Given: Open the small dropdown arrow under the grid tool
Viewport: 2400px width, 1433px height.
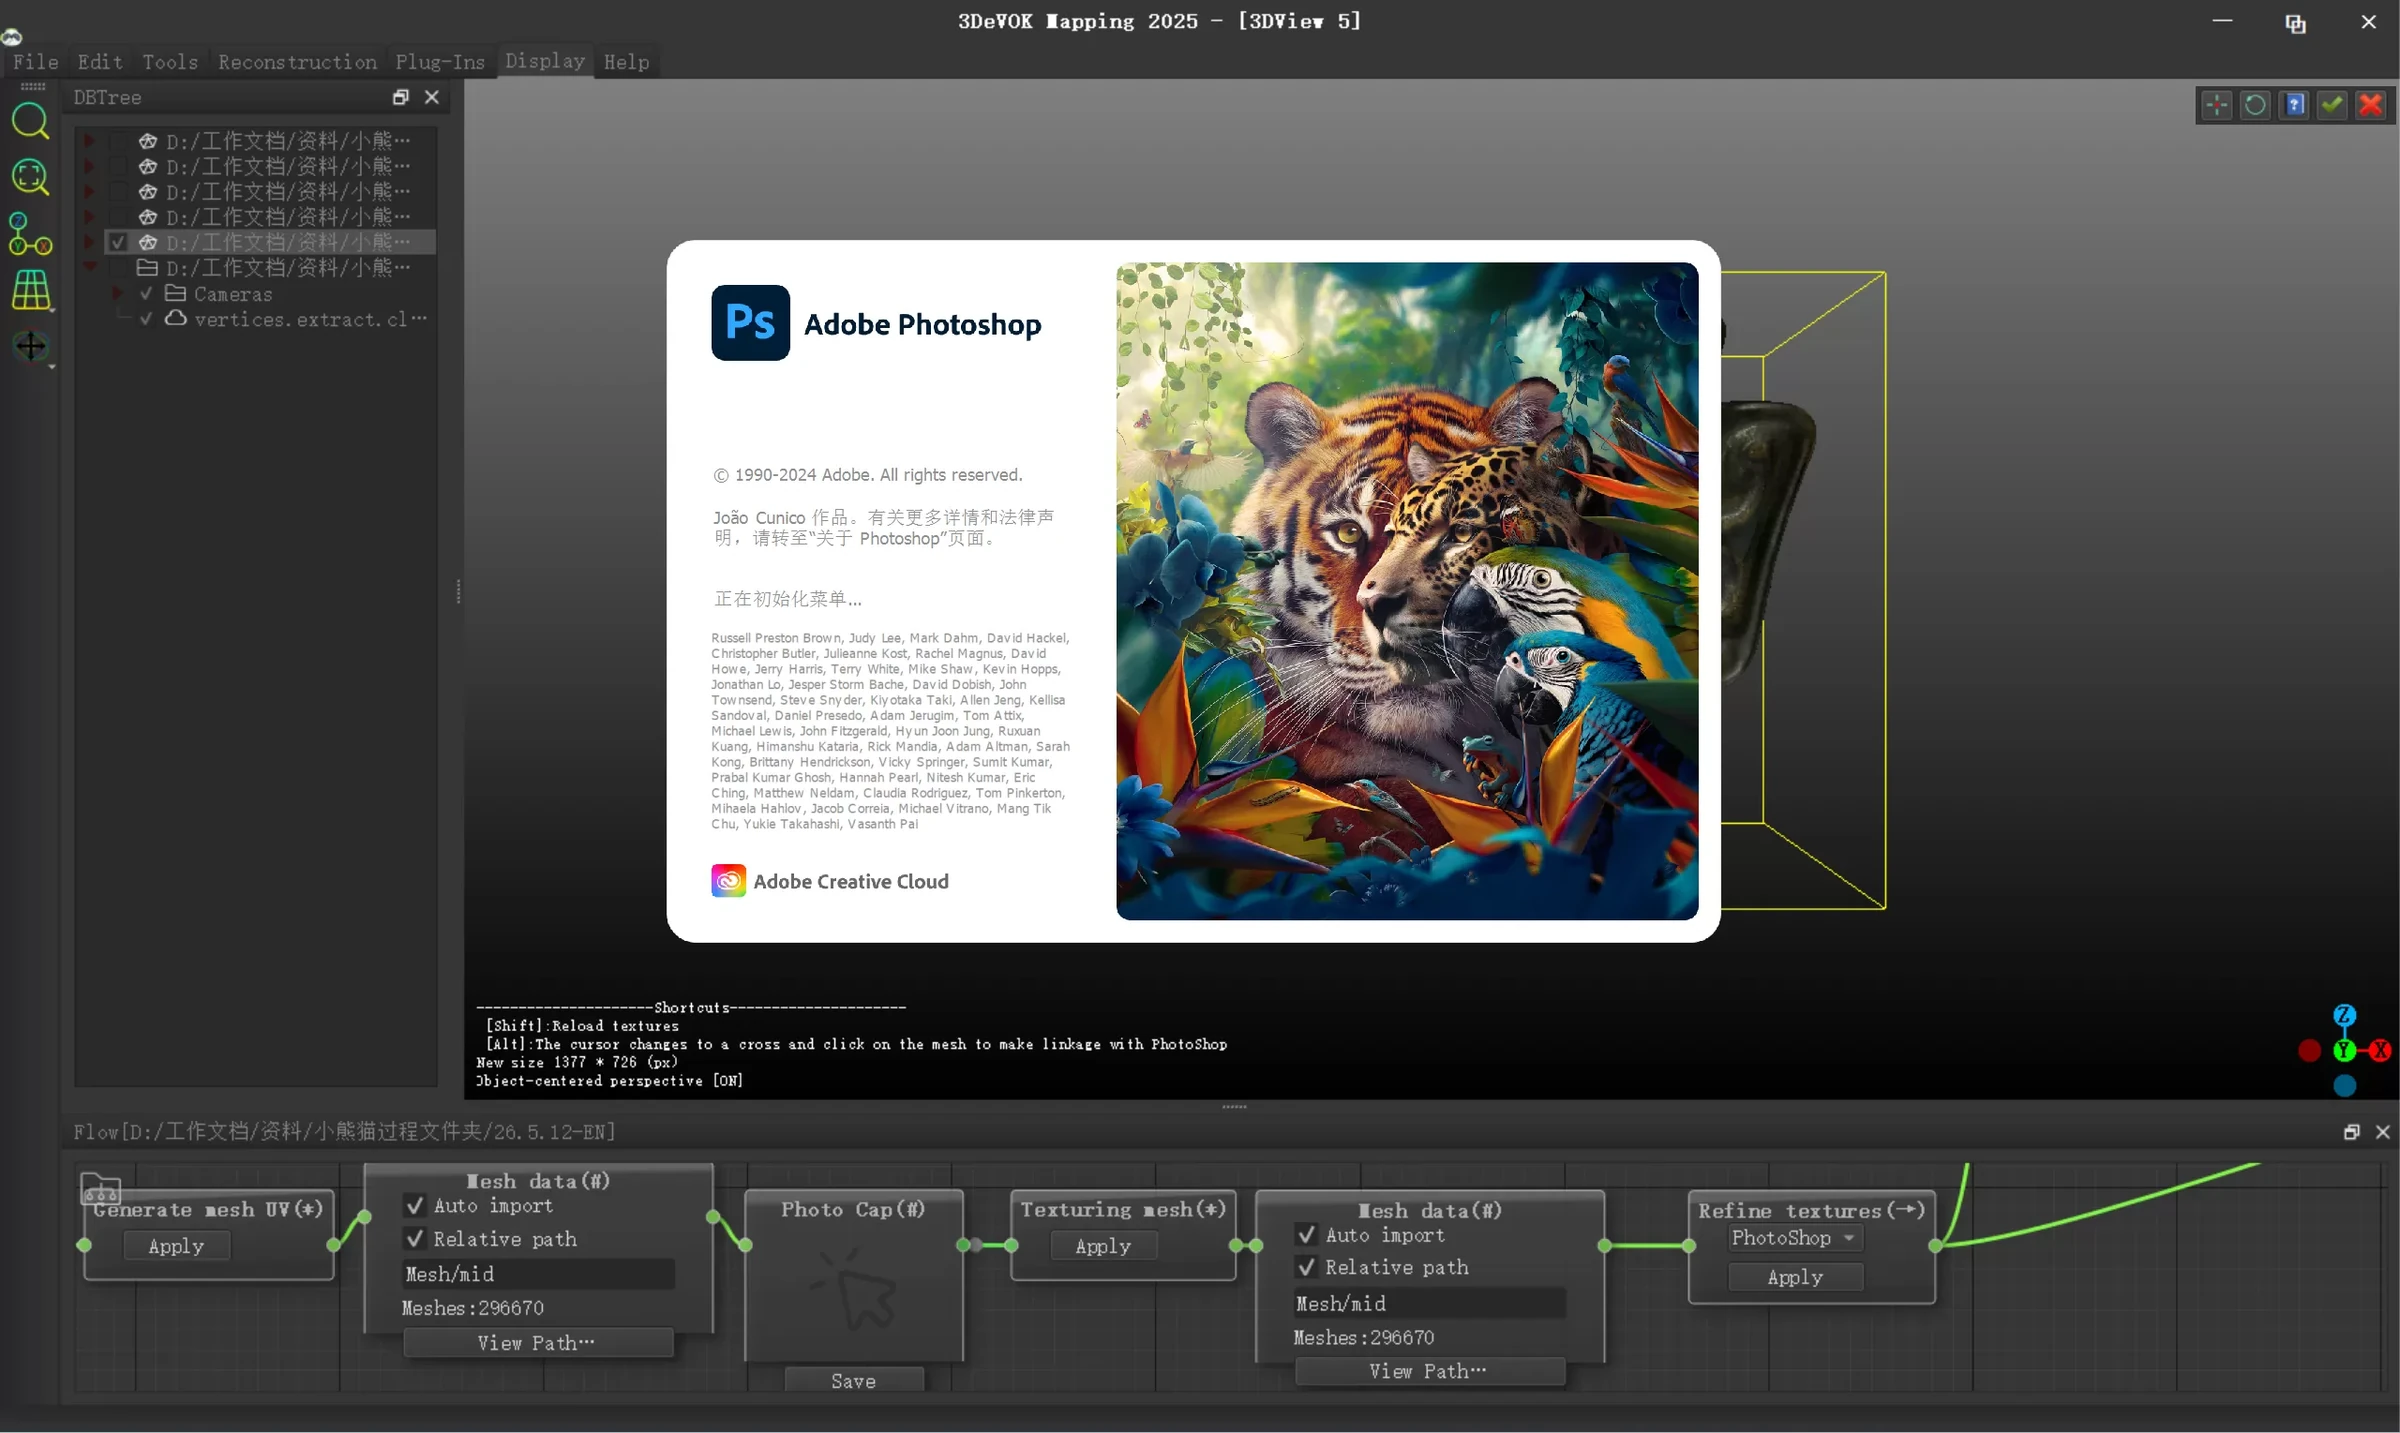Looking at the screenshot, I should 51,311.
